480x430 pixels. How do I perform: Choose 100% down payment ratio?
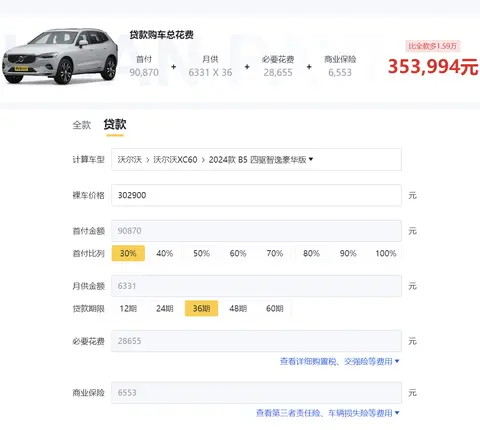point(386,253)
